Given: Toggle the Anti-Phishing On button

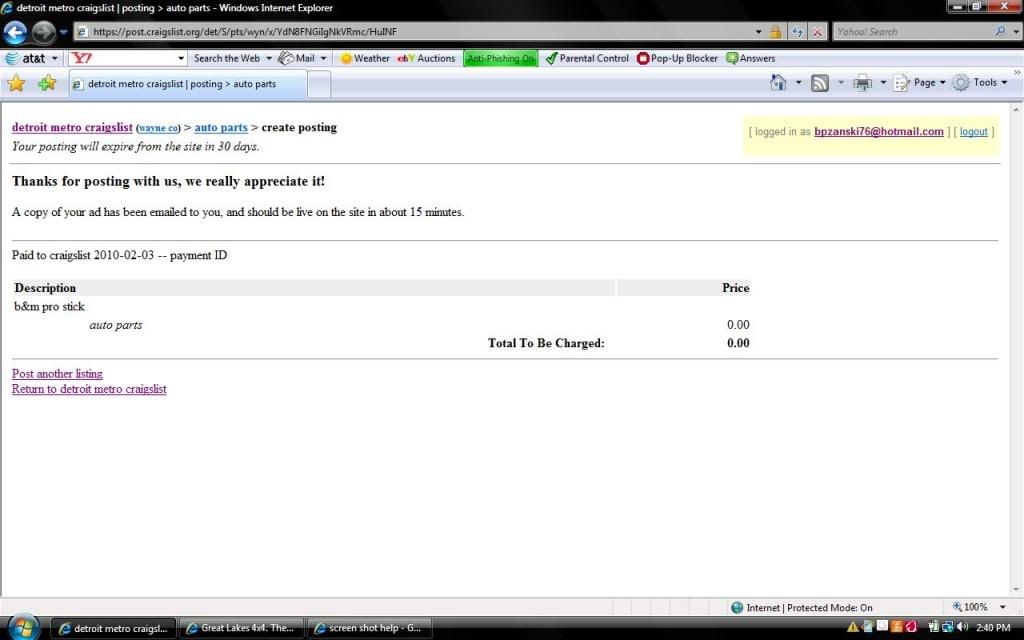Looking at the screenshot, I should tap(500, 59).
